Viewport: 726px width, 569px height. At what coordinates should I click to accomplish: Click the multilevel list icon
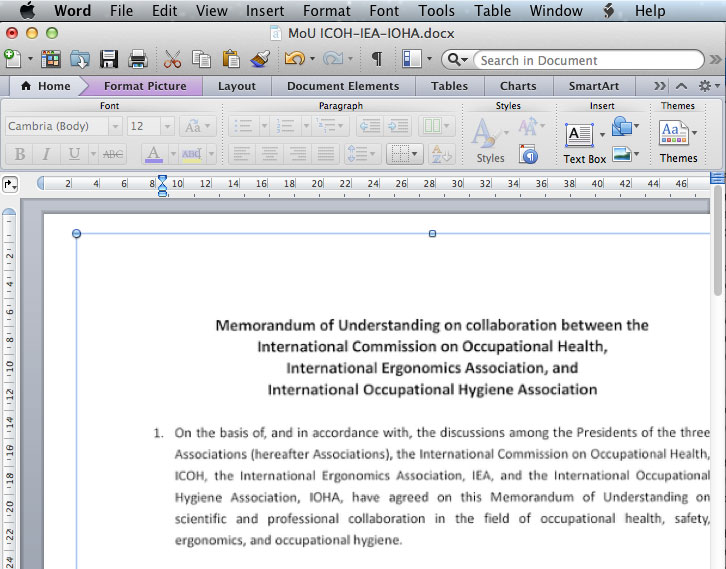(324, 125)
